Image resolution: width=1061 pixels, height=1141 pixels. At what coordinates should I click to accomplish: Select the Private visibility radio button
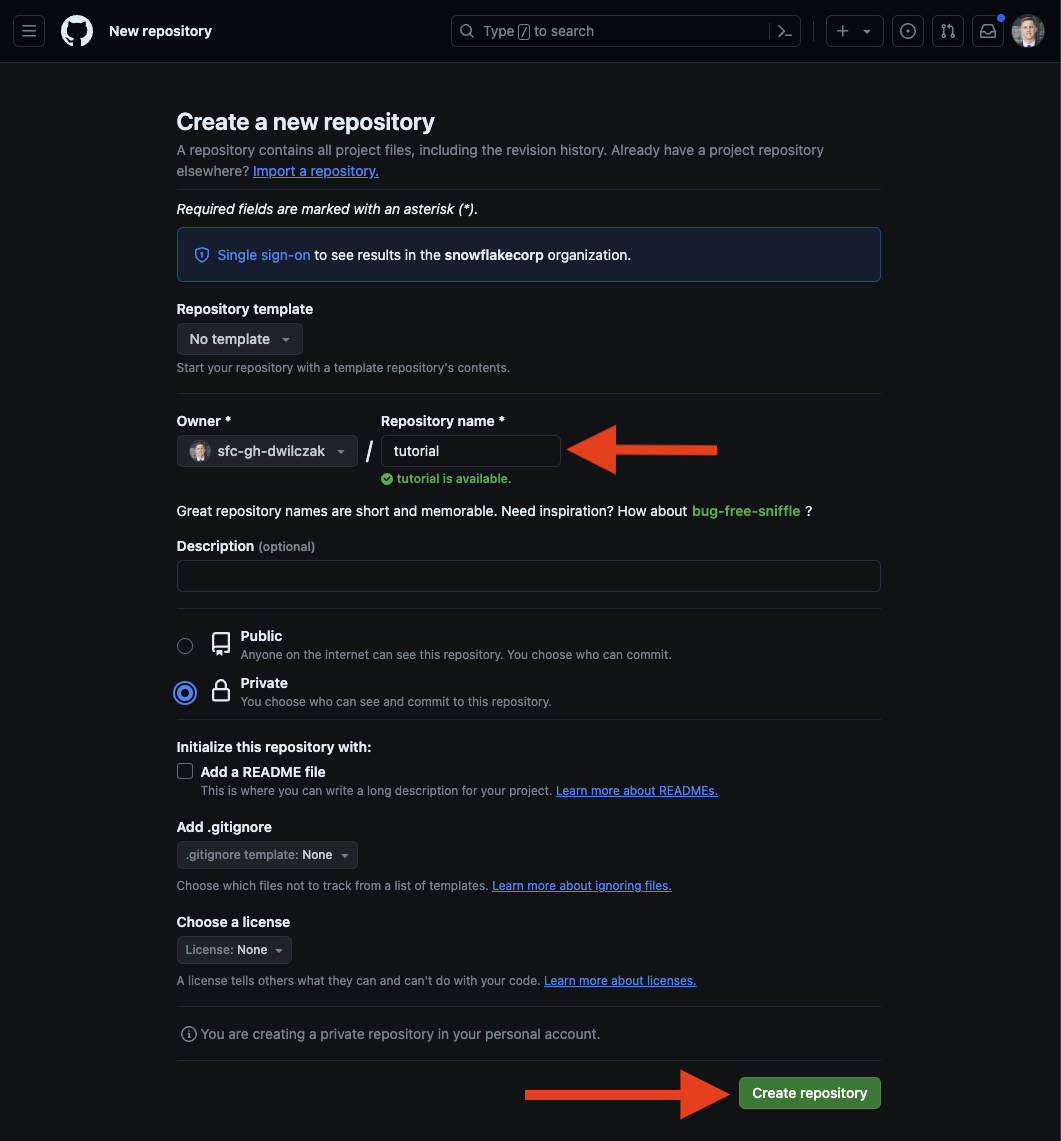(x=185, y=693)
